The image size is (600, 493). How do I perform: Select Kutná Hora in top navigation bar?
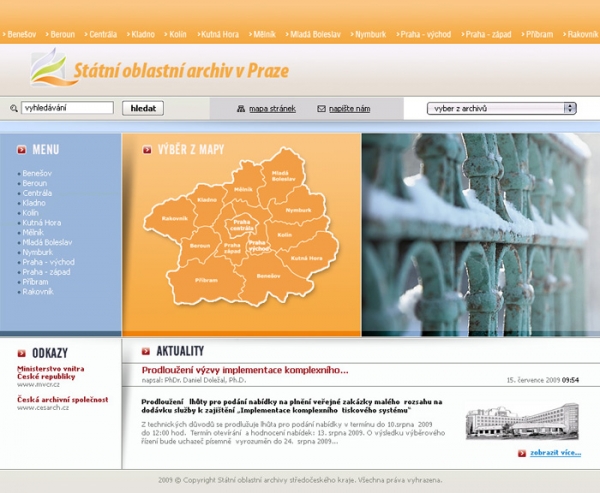click(x=220, y=34)
